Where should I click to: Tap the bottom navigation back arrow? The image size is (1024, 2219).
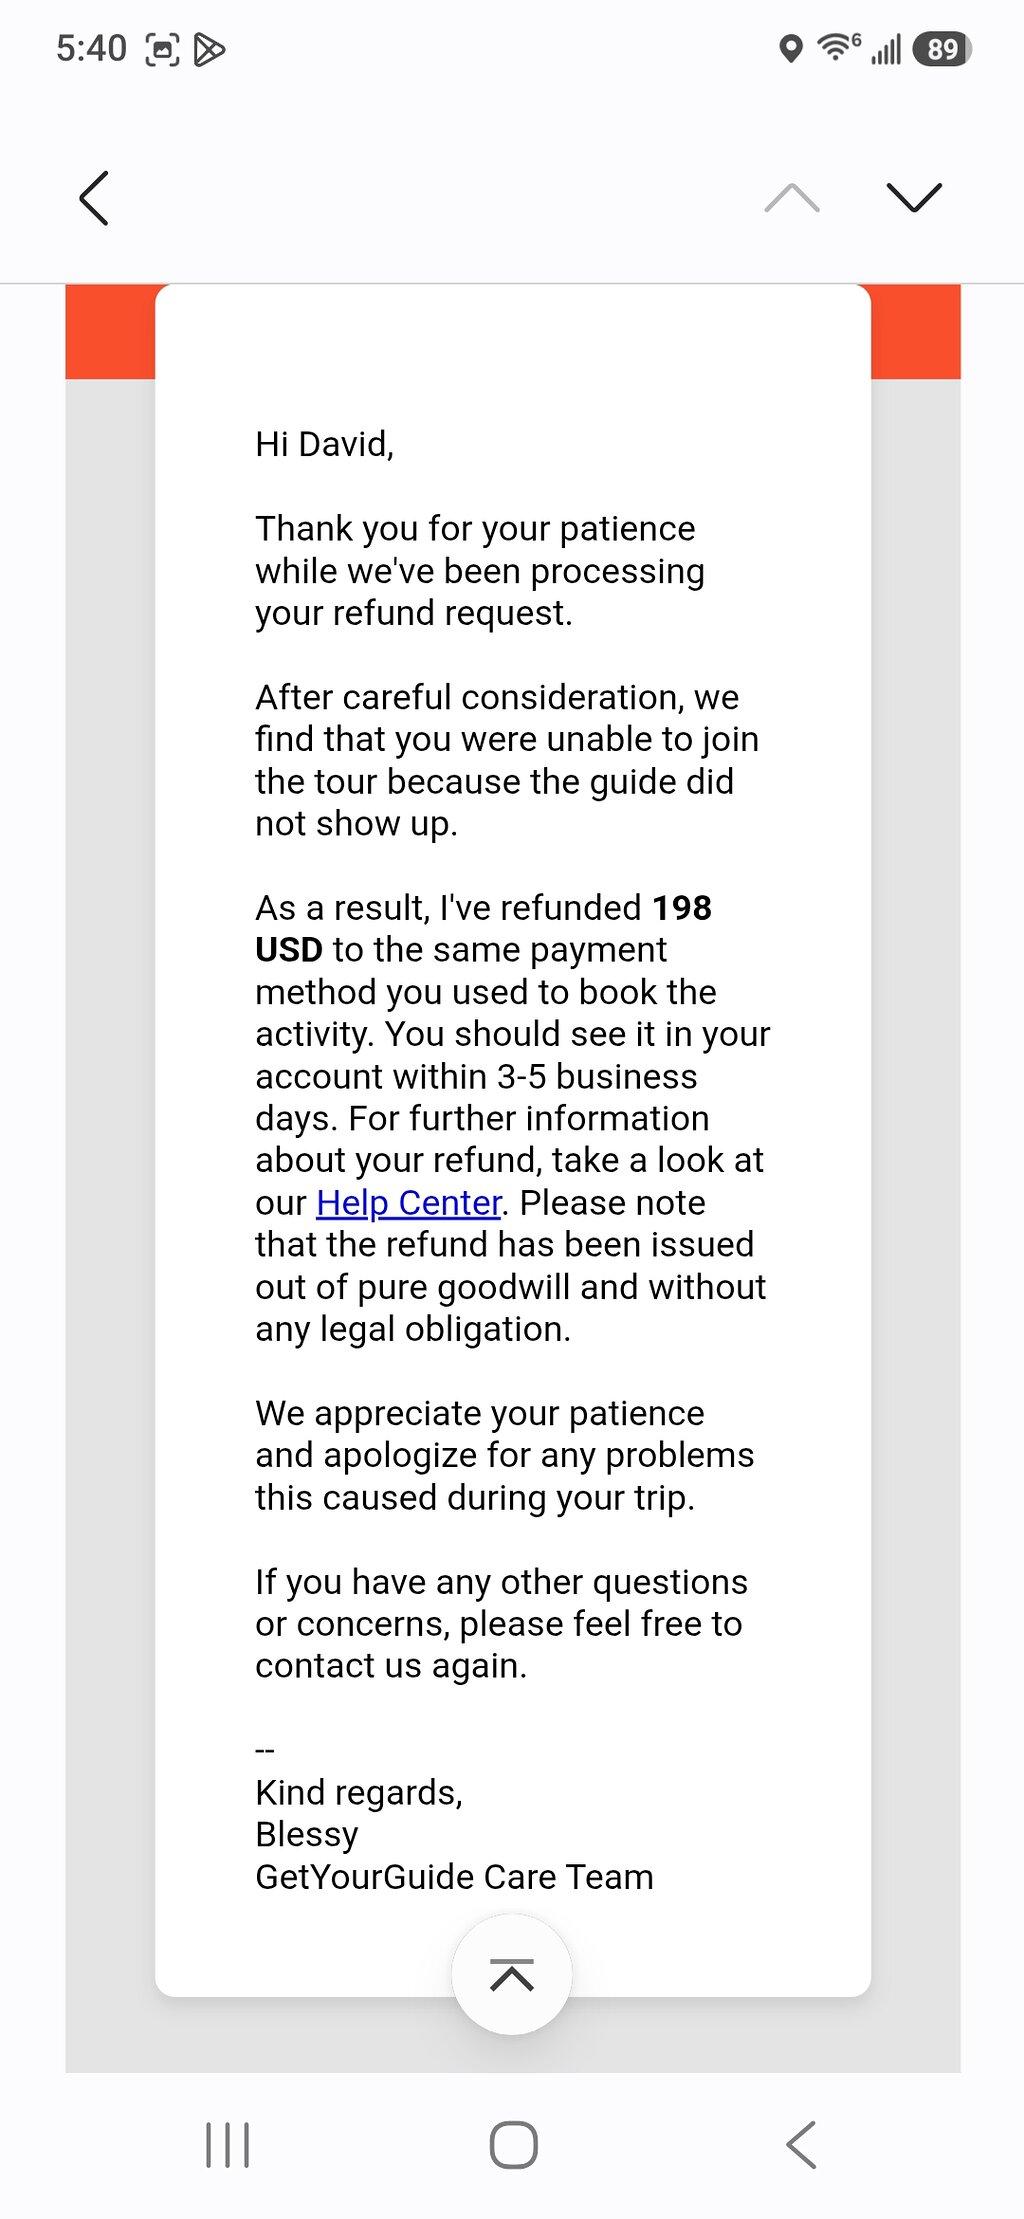coord(801,2145)
